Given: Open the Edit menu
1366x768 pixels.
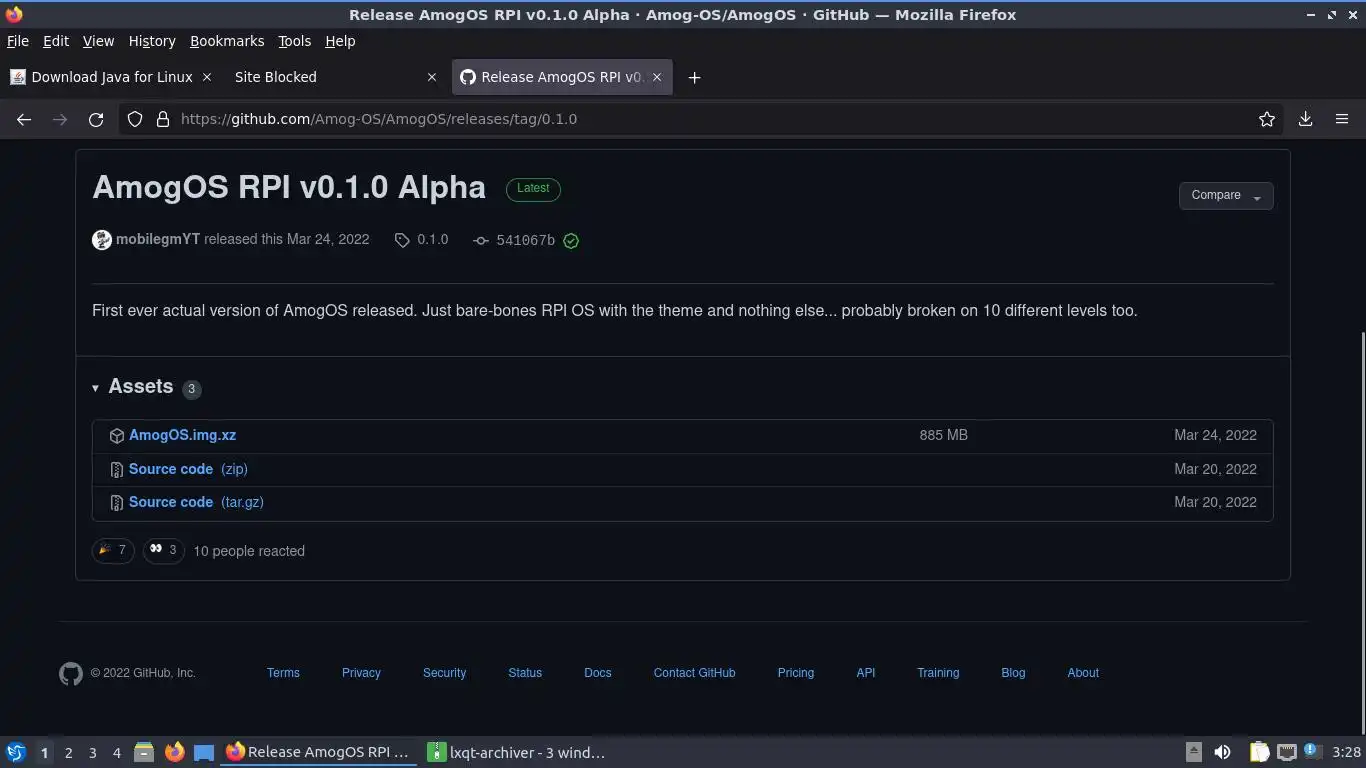Looking at the screenshot, I should (56, 41).
